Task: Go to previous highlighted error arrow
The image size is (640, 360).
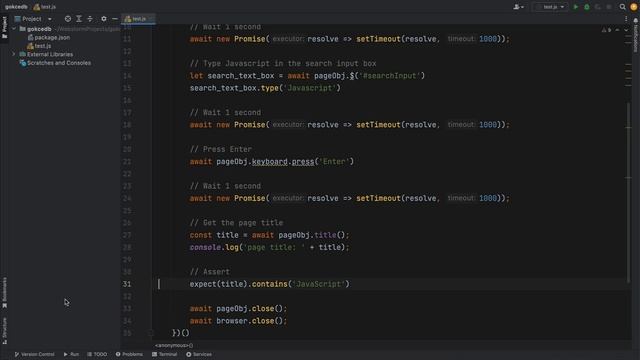Action: tap(617, 30)
